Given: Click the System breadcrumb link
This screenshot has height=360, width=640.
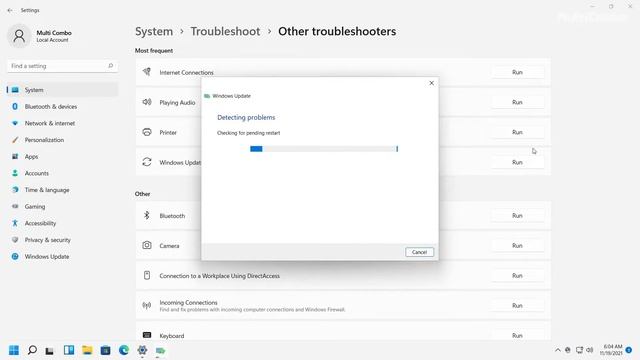Looking at the screenshot, I should coord(154,31).
